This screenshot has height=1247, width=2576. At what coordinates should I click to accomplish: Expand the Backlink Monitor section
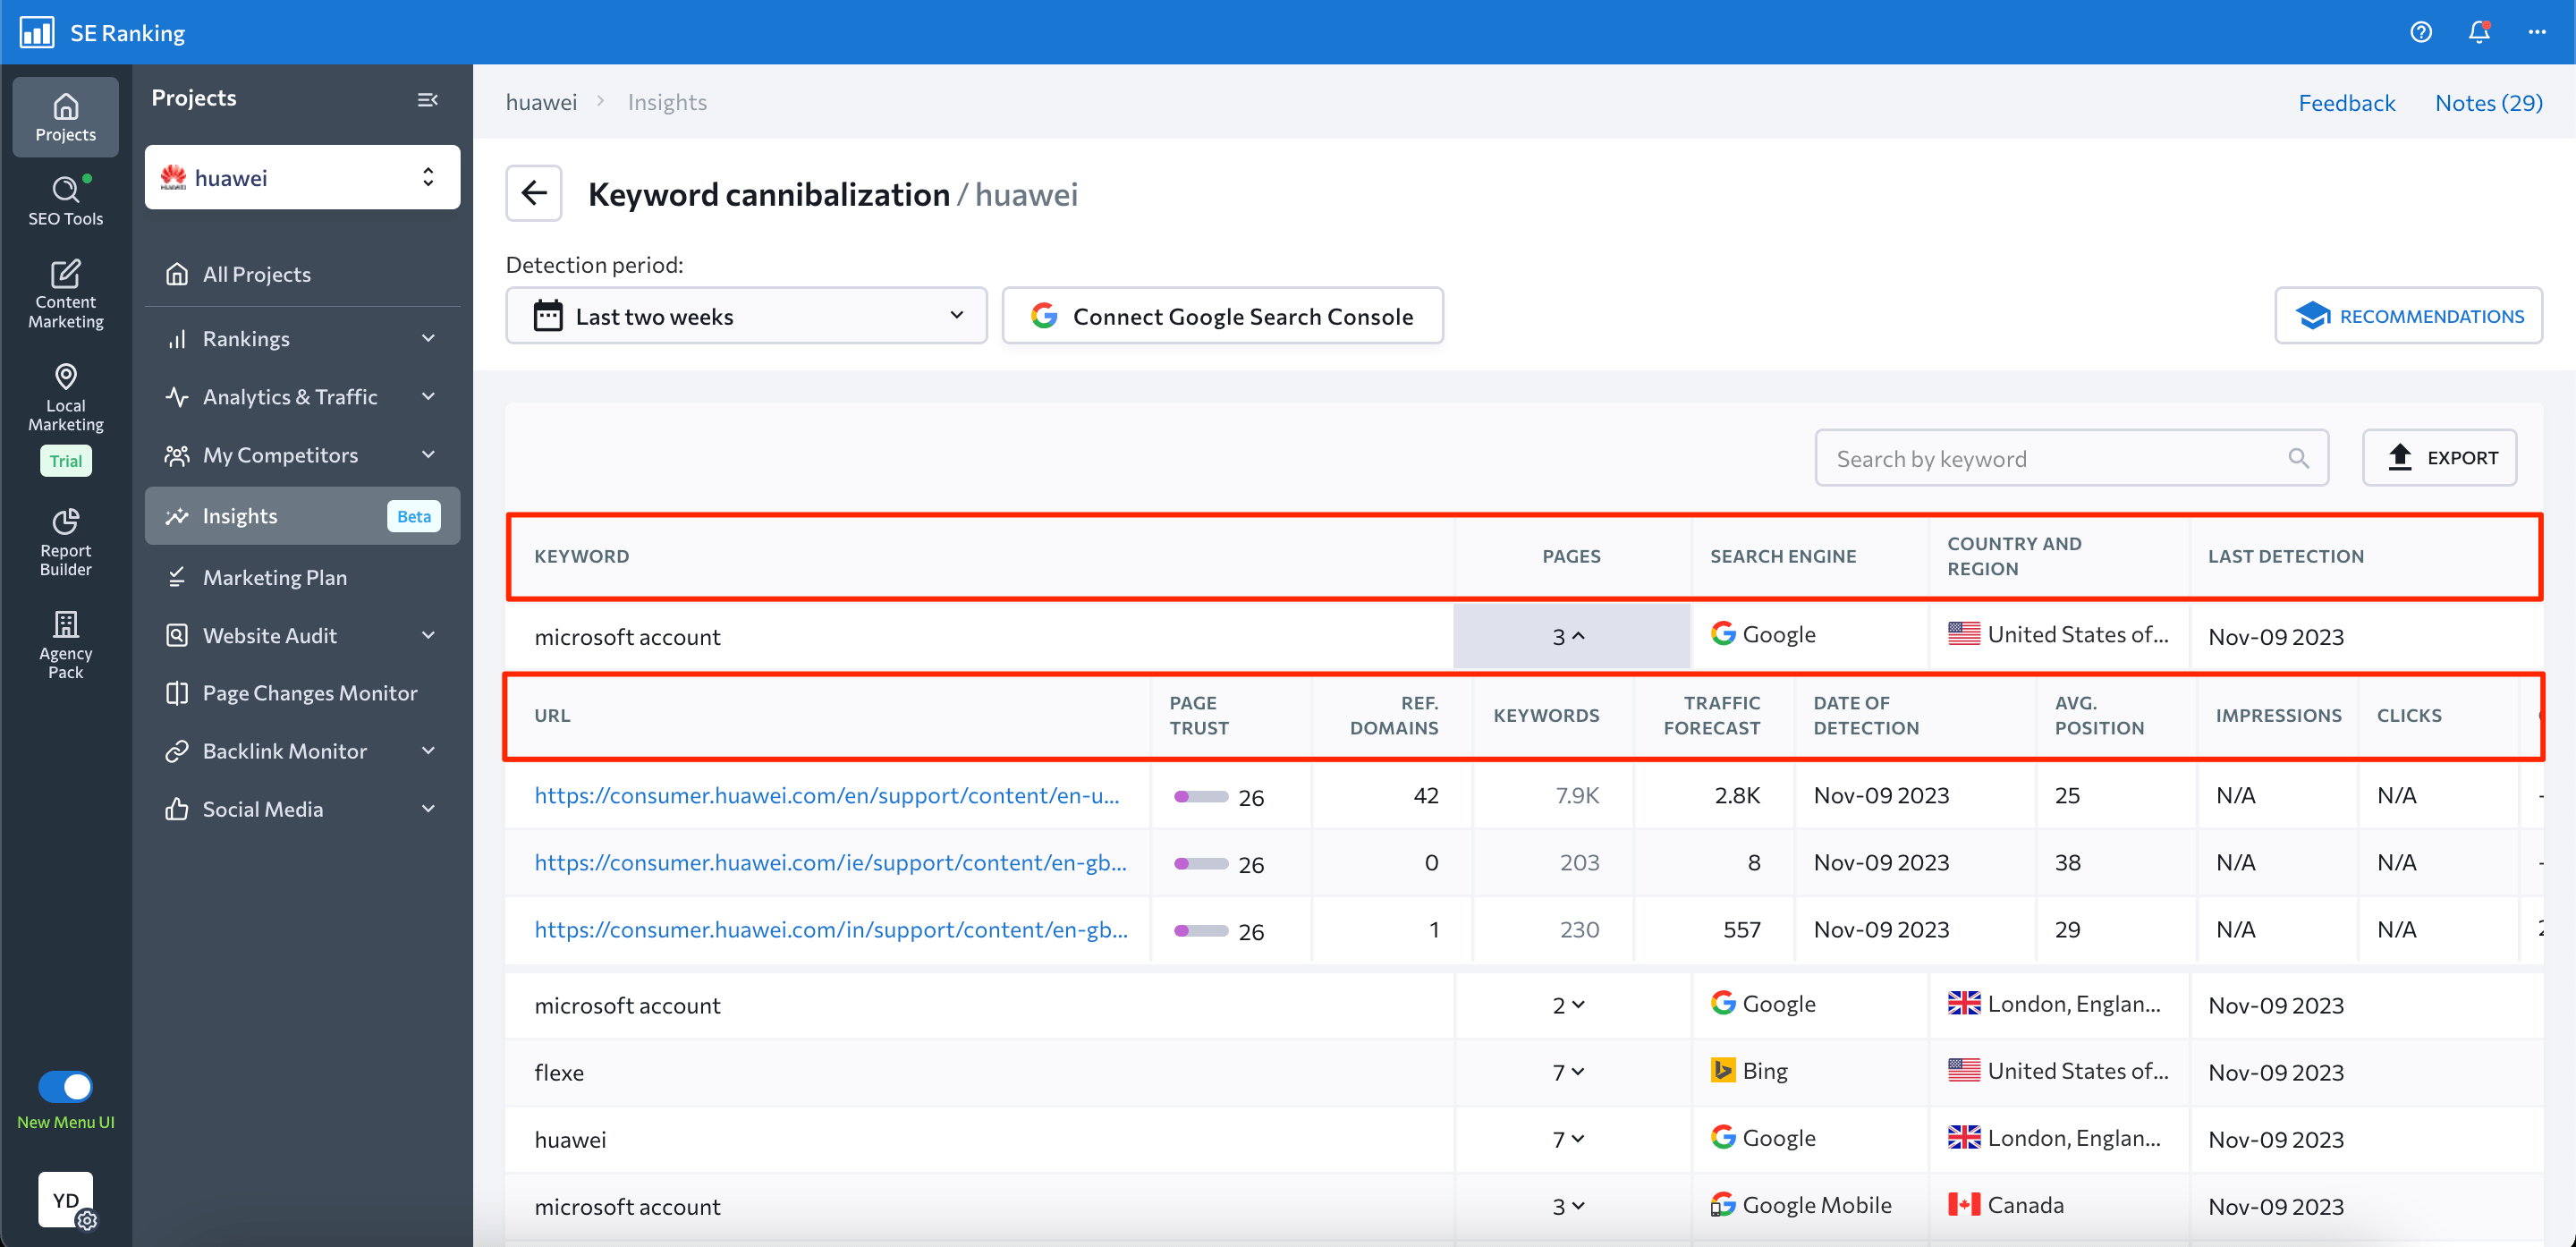click(302, 750)
